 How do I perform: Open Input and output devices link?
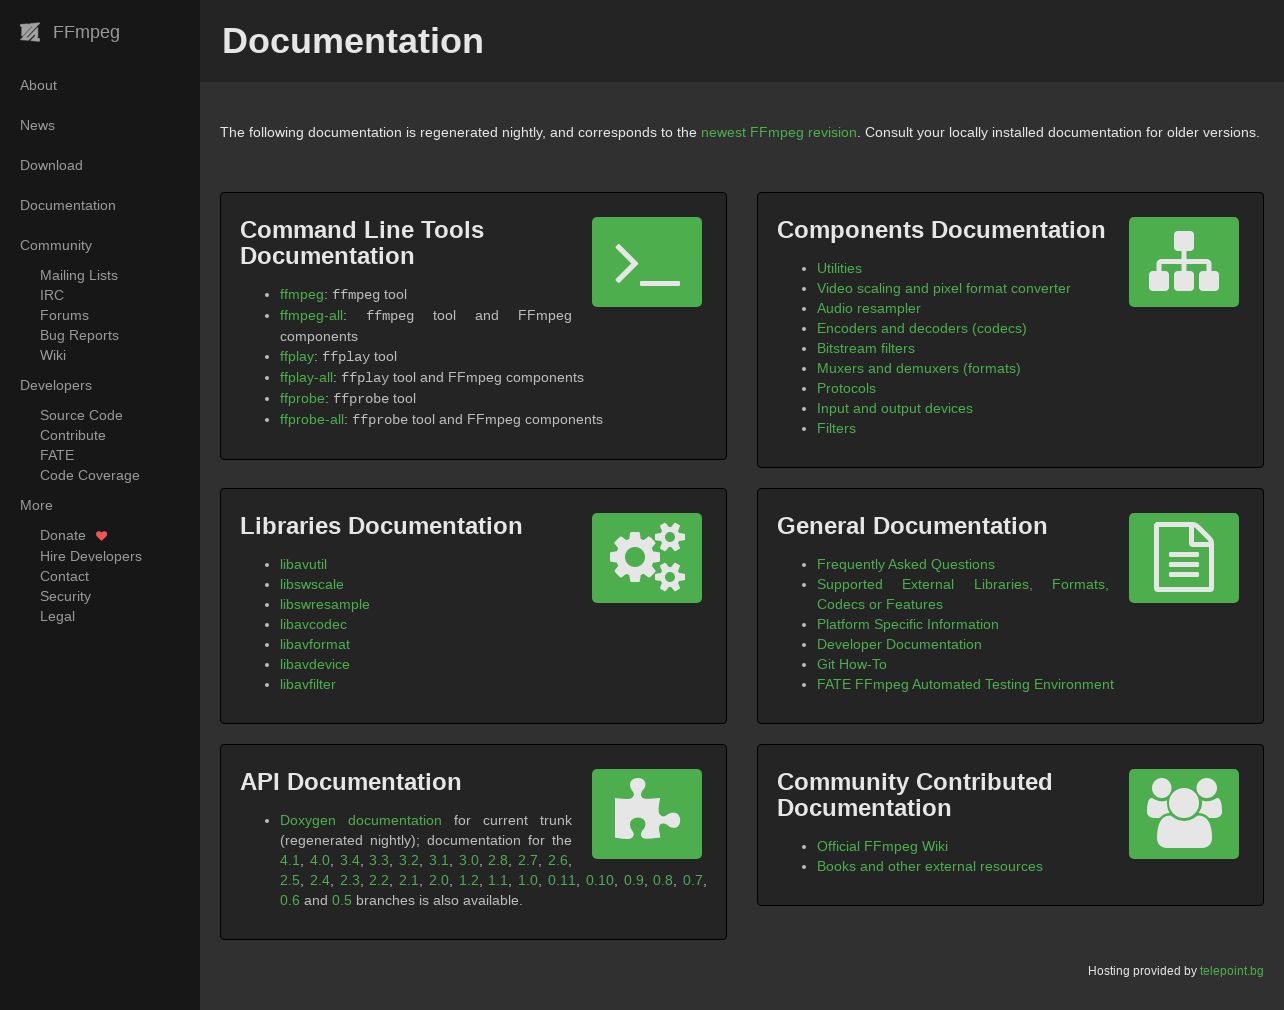point(895,408)
